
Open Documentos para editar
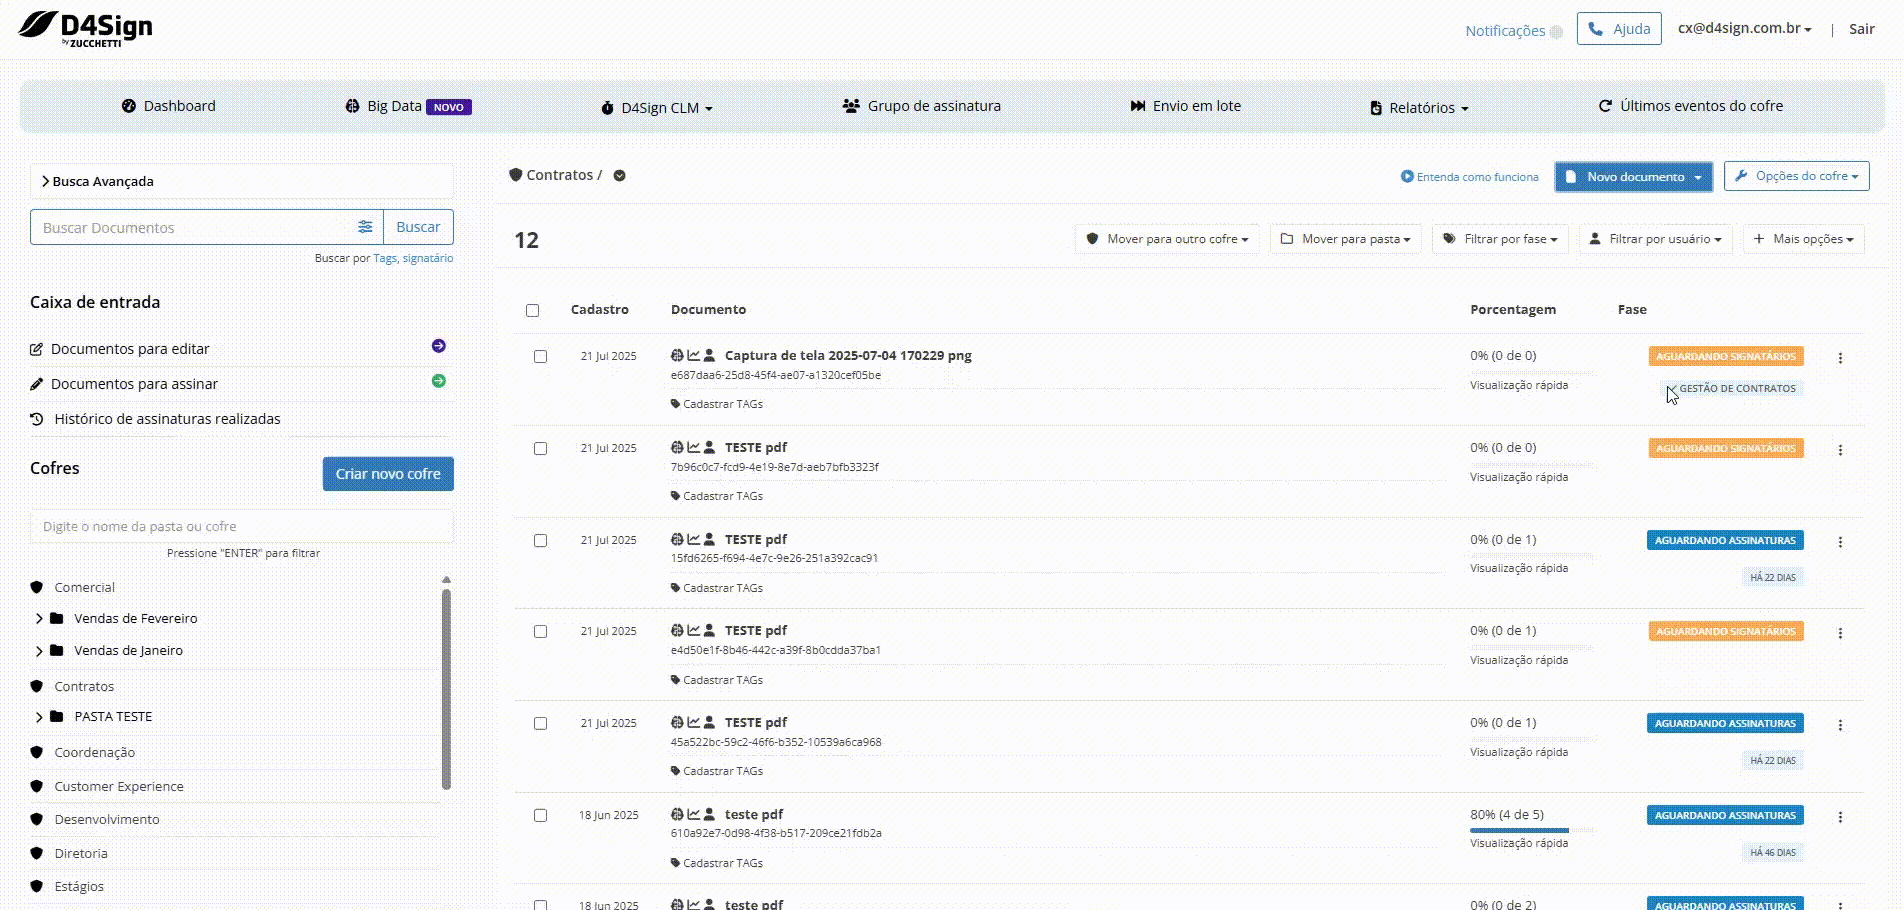pyautogui.click(x=130, y=349)
